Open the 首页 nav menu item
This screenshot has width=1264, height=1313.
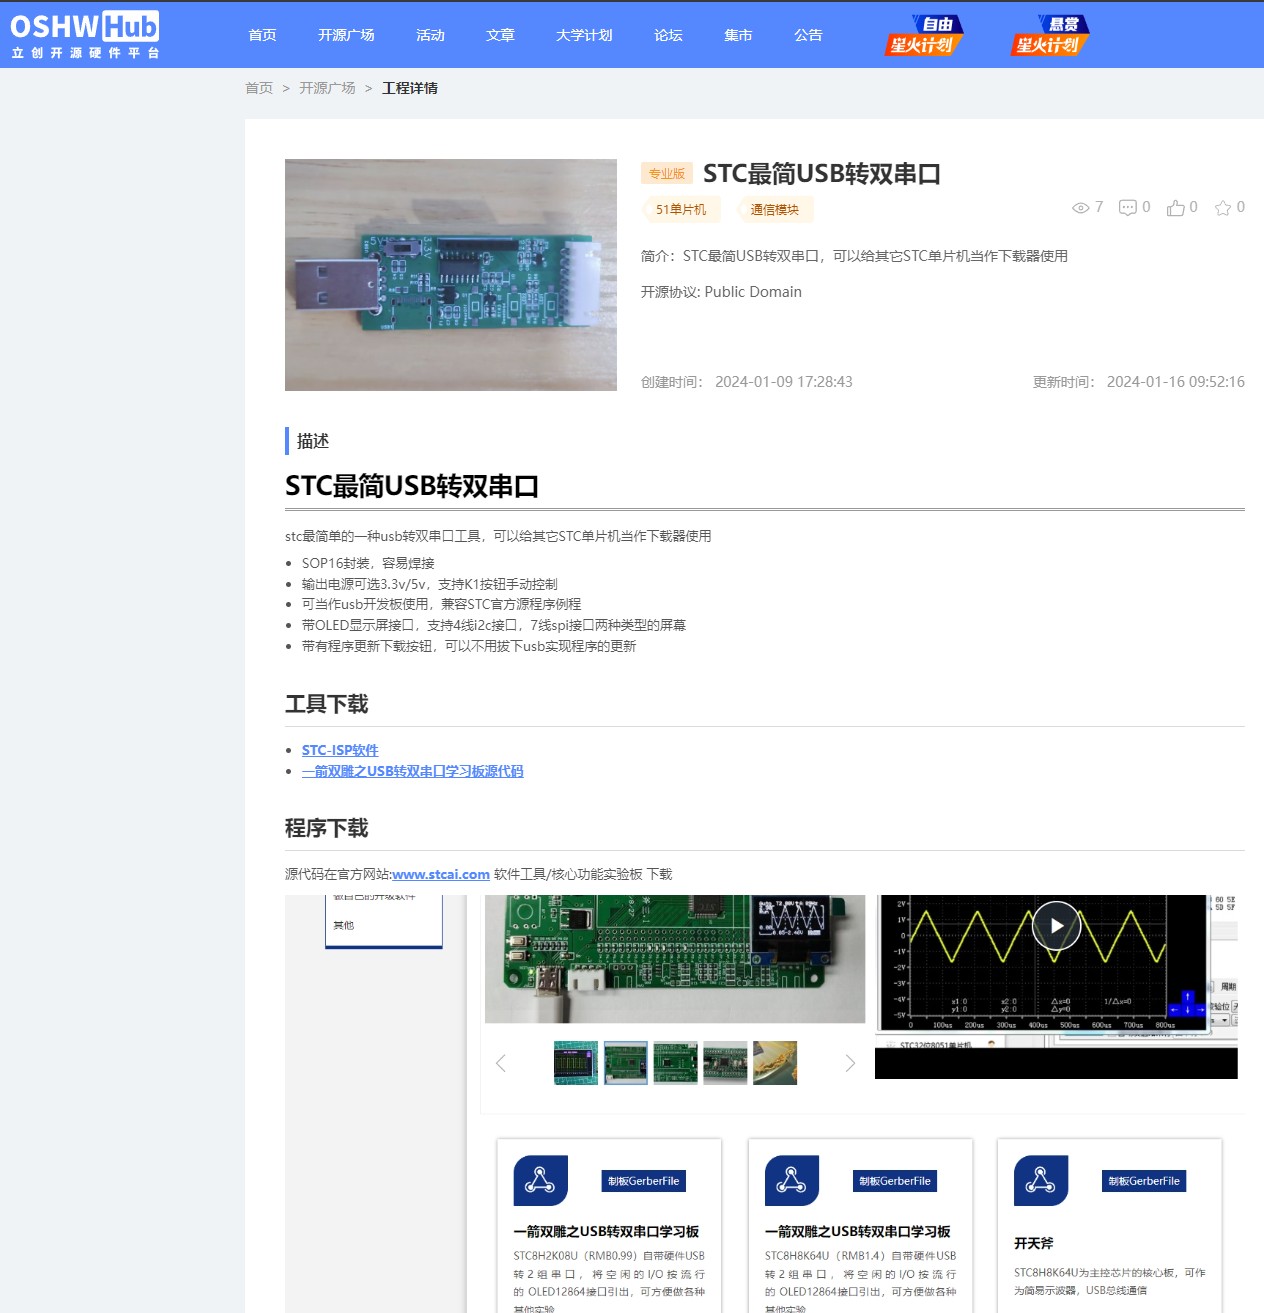pos(262,35)
